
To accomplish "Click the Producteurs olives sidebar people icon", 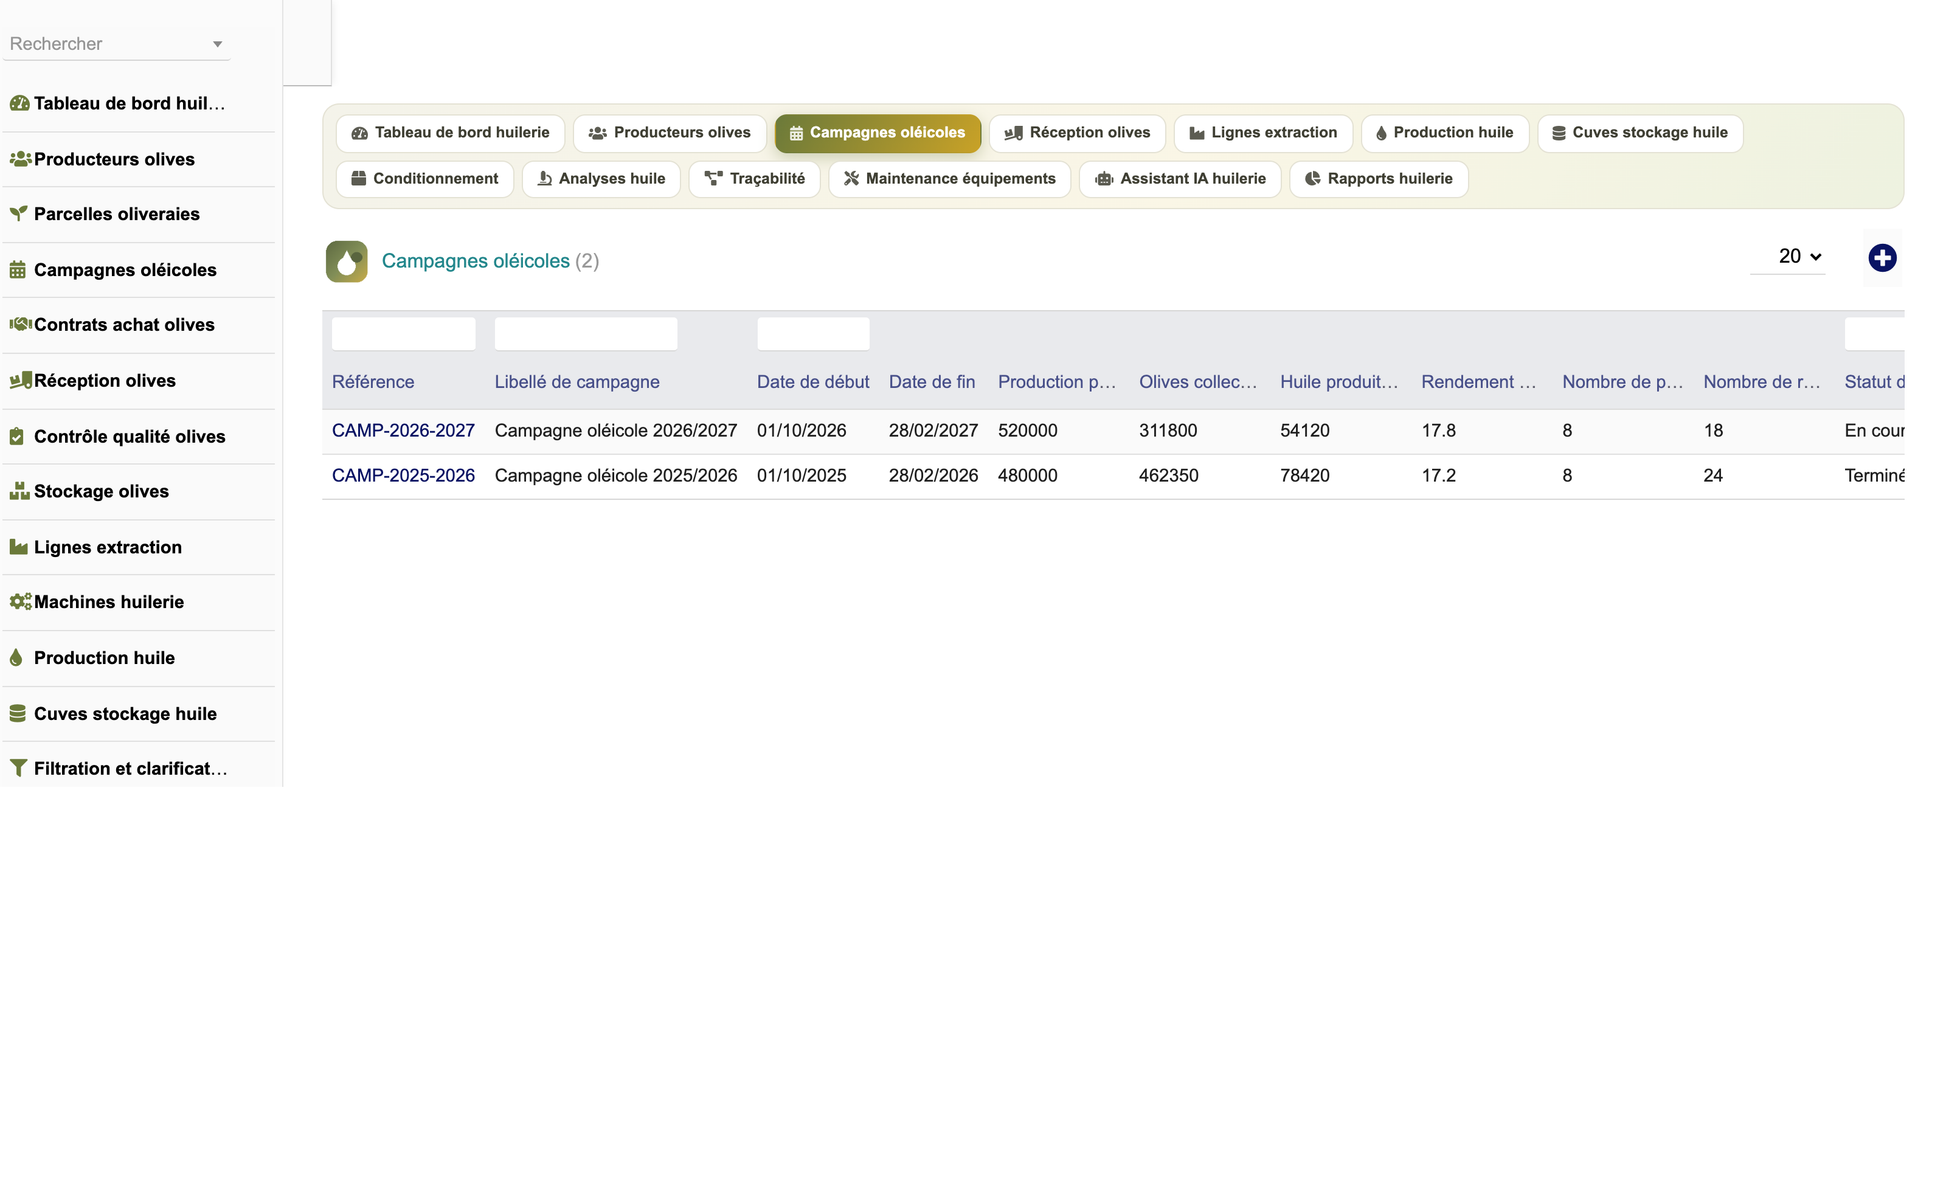I will 19,159.
